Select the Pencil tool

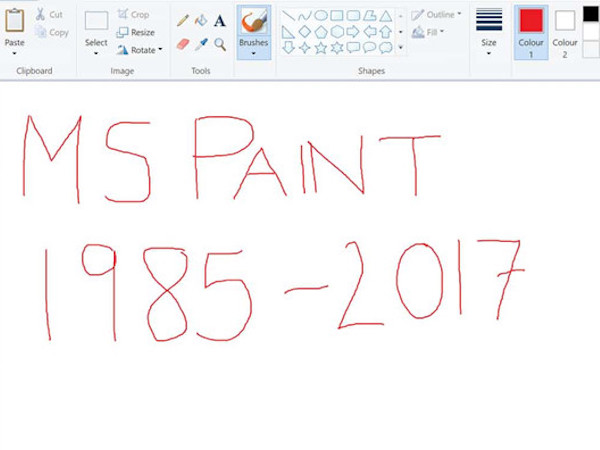point(183,20)
